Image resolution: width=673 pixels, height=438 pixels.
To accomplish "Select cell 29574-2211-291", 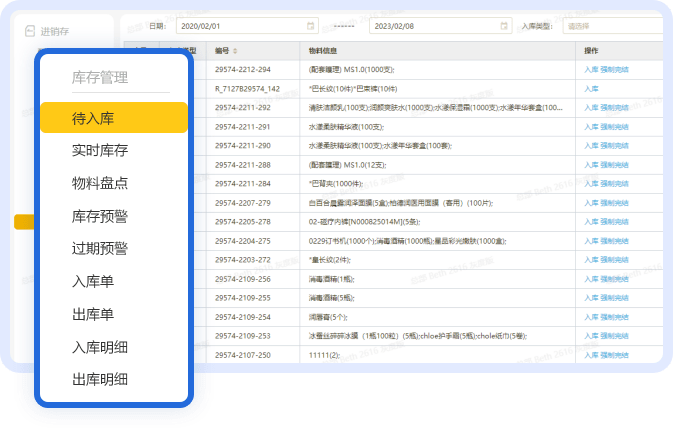I will point(243,127).
